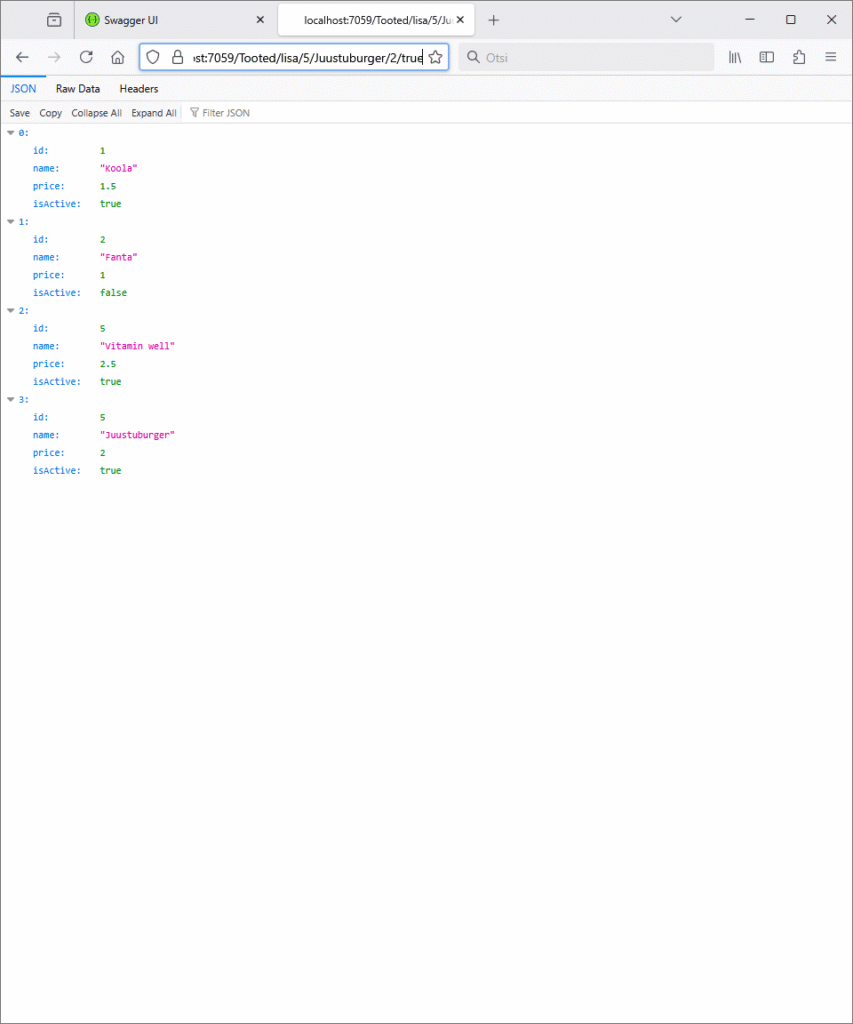
Task: Open the Library bookmarks icon
Action: [x=734, y=57]
